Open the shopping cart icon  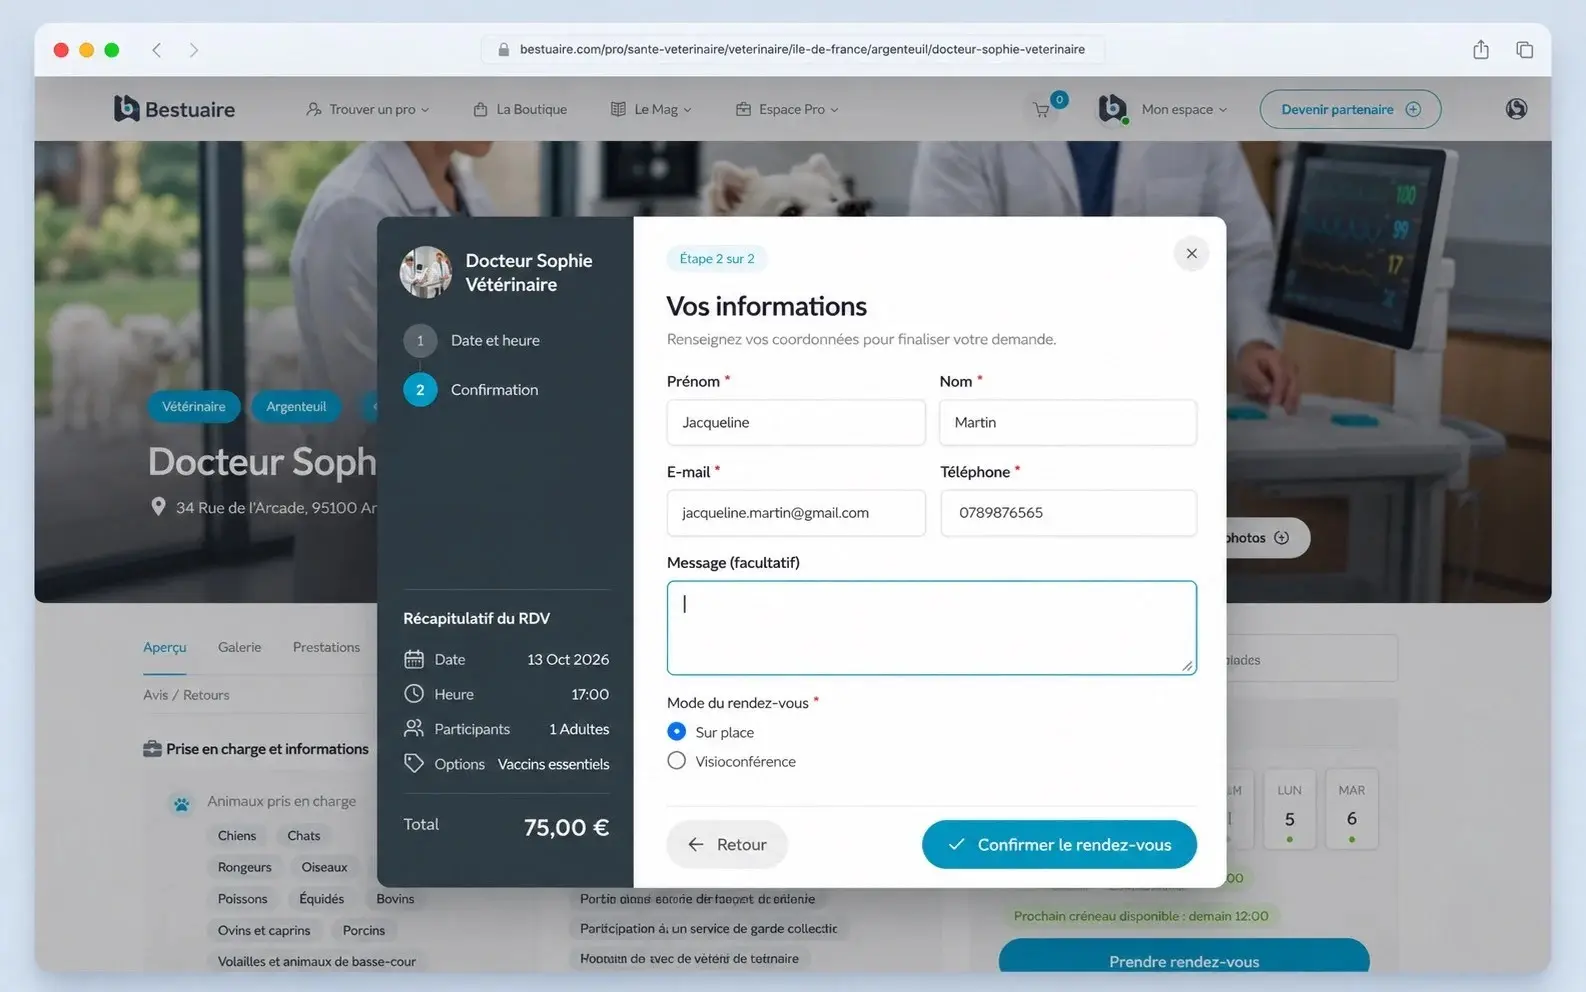click(x=1042, y=110)
